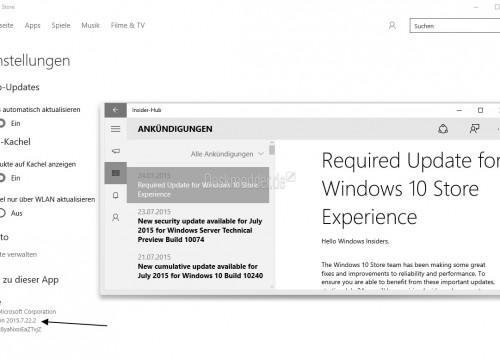The width and height of the screenshot is (500, 360).
Task: Minimize the Insider-Hub window
Action: (x=459, y=110)
